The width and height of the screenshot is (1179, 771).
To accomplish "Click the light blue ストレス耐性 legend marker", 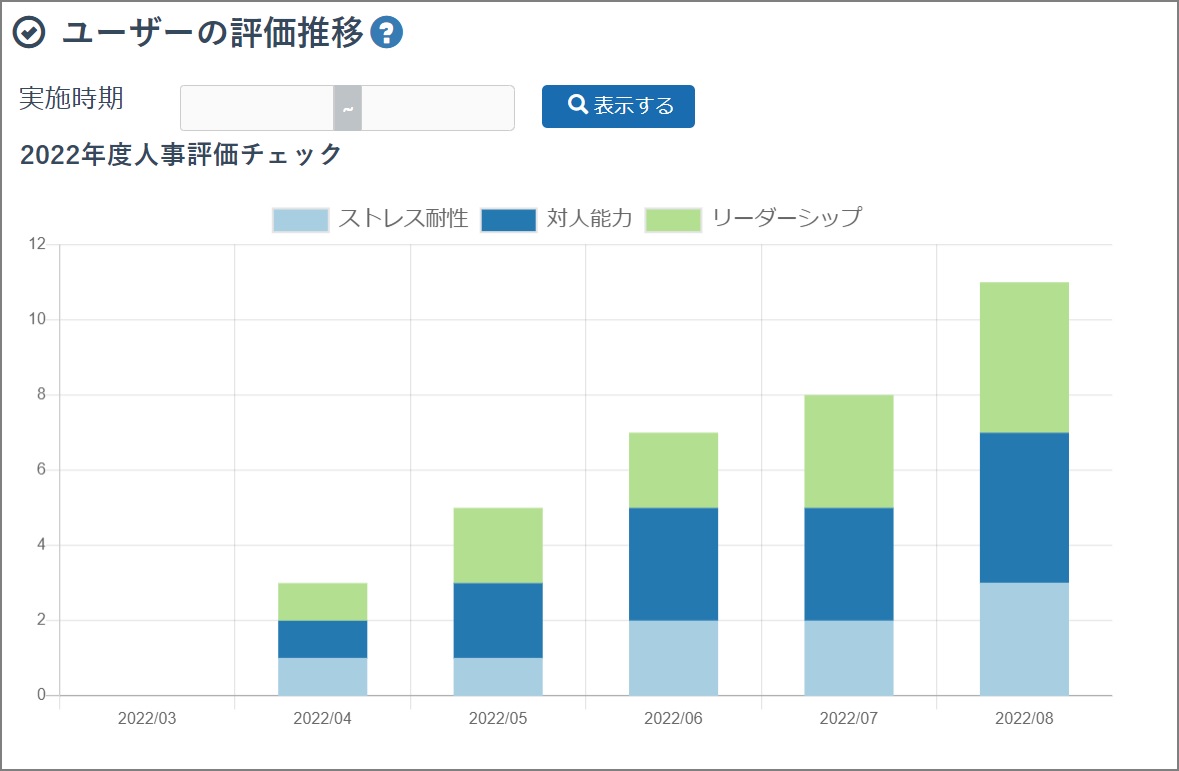I will [x=299, y=218].
